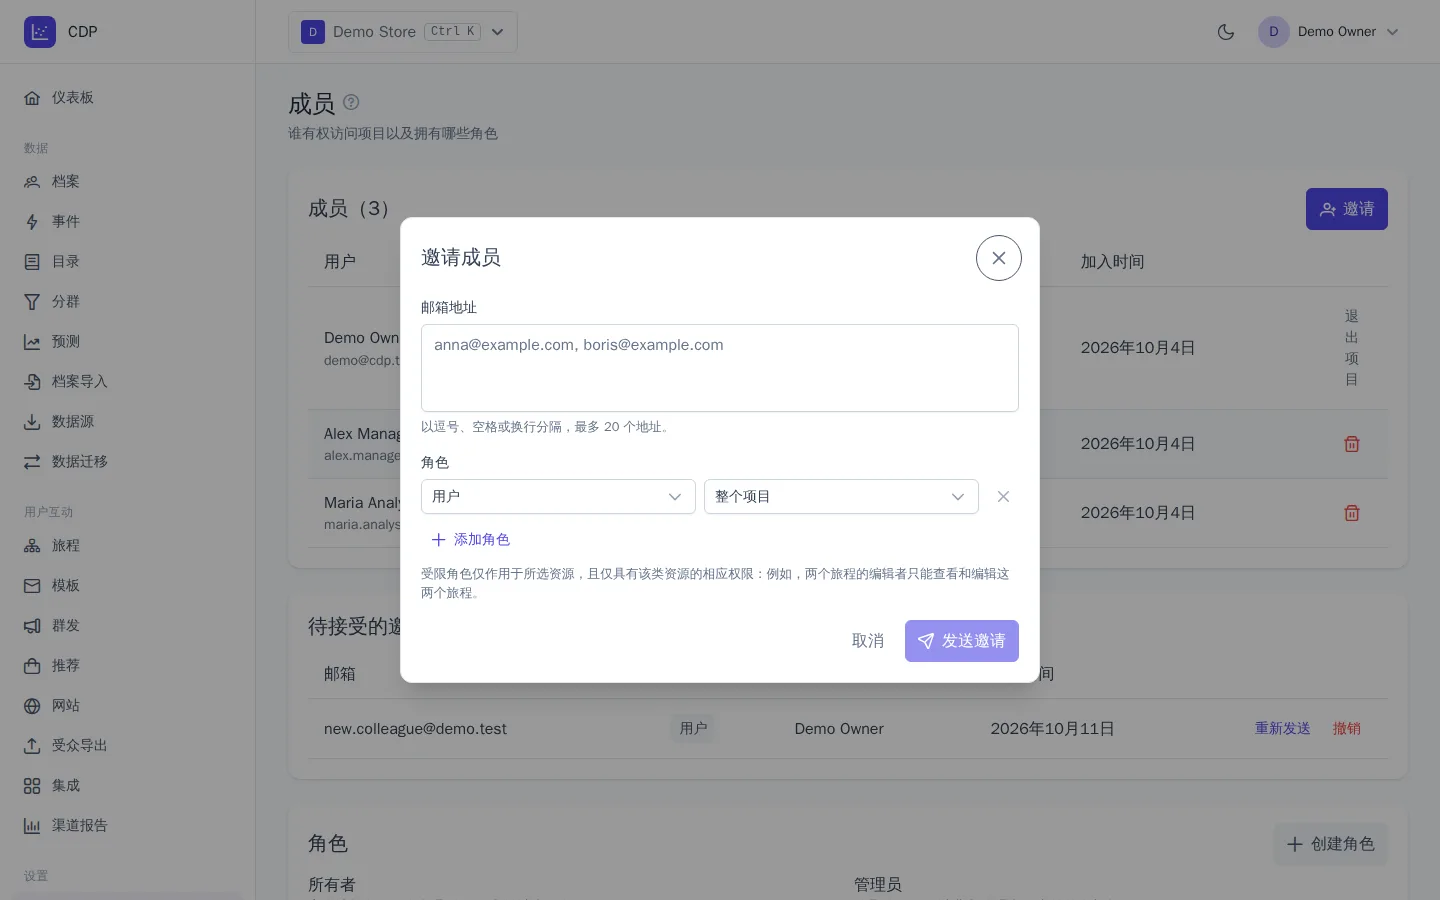This screenshot has width=1440, height=900.
Task: Click the 群发 megaphone icon
Action: tap(32, 626)
